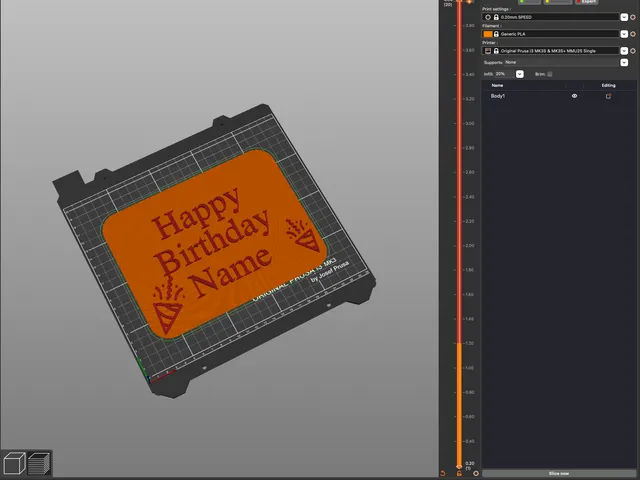
Task: Click the lower layer slider thumb at 0.20
Action: pyautogui.click(x=459, y=466)
